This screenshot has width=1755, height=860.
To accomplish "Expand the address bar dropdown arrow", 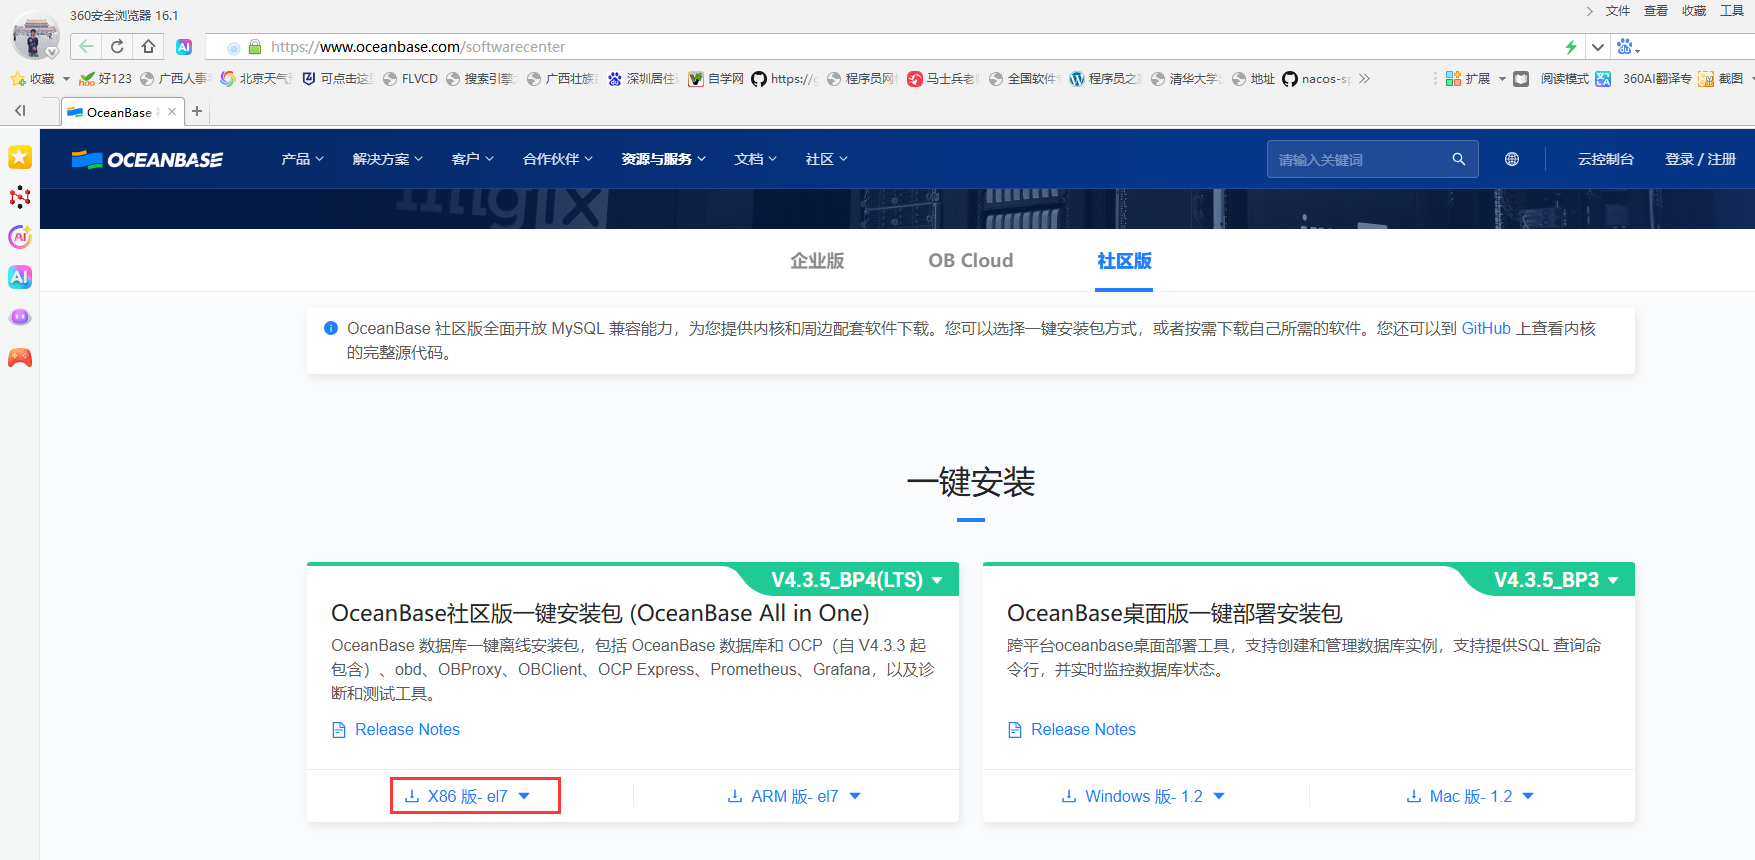I will coord(1598,47).
